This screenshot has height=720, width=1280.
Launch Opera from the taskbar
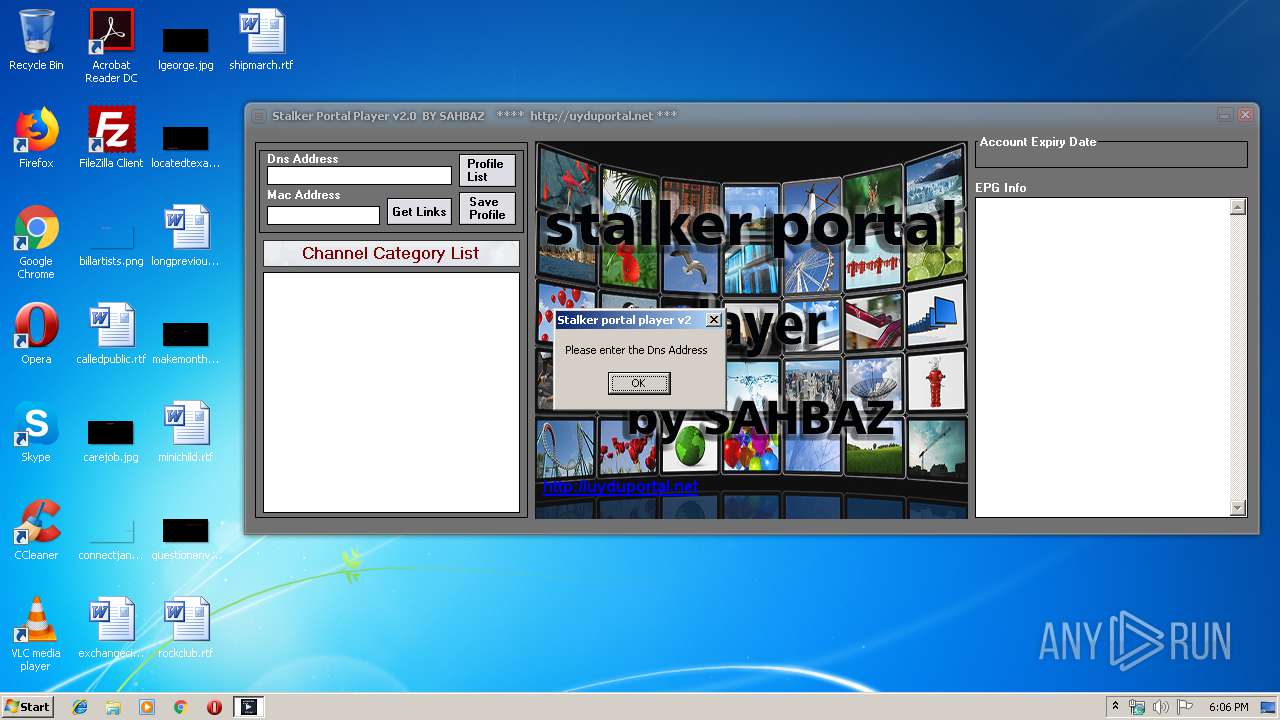pyautogui.click(x=214, y=707)
